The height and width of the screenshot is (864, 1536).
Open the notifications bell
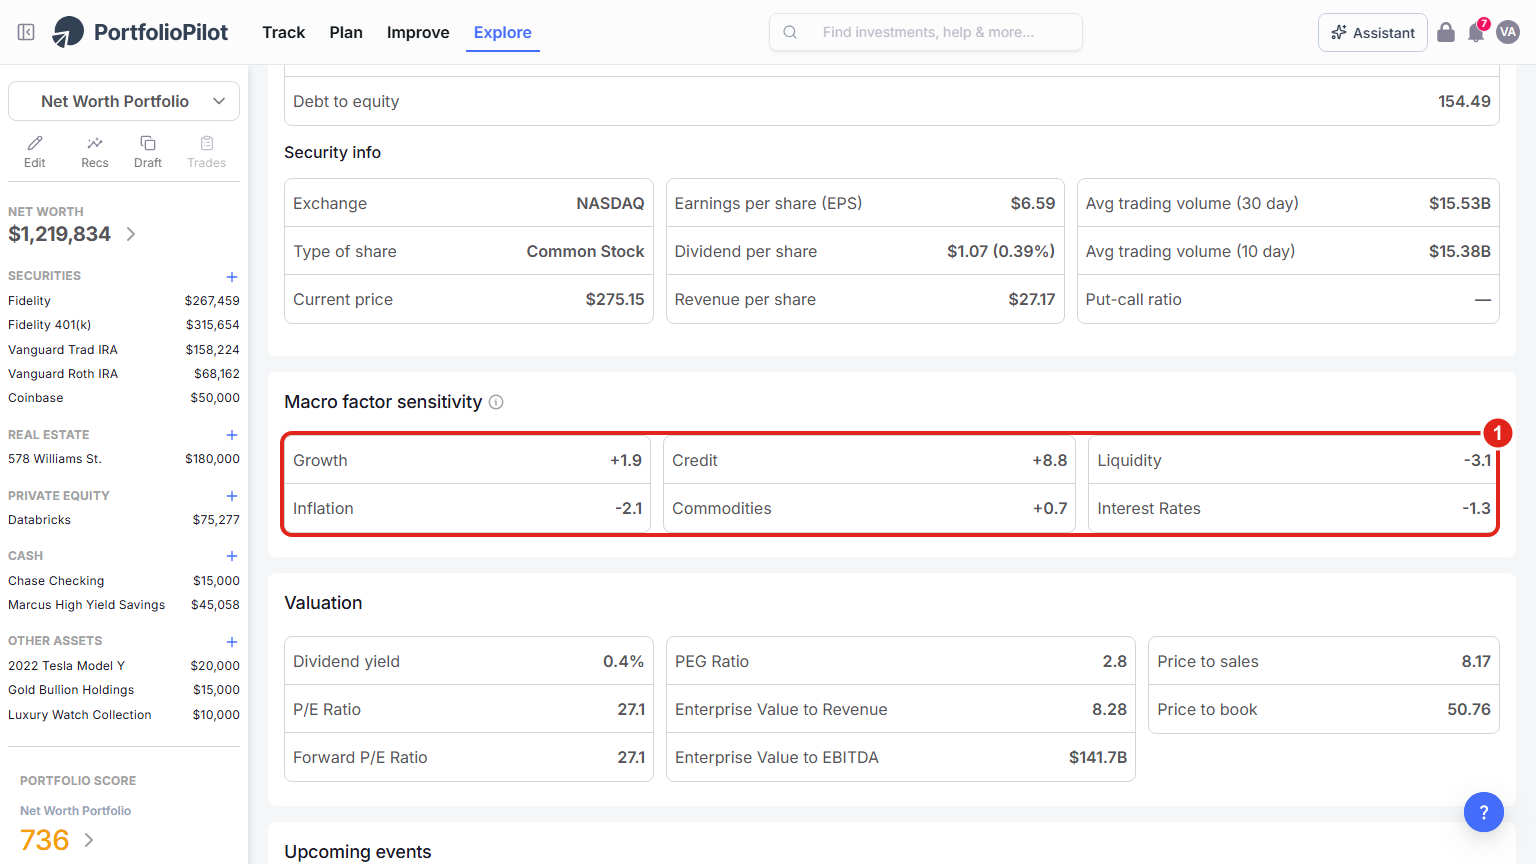(1476, 32)
